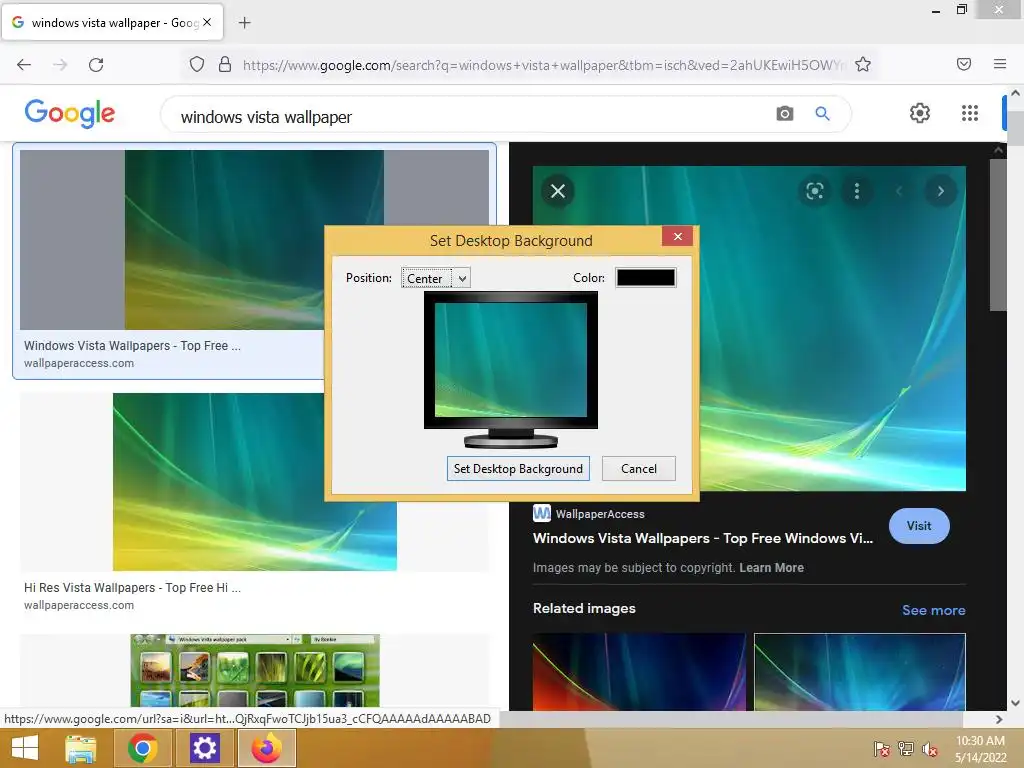The image size is (1024, 768).
Task: Click Set Desktop Background button
Action: tap(518, 468)
